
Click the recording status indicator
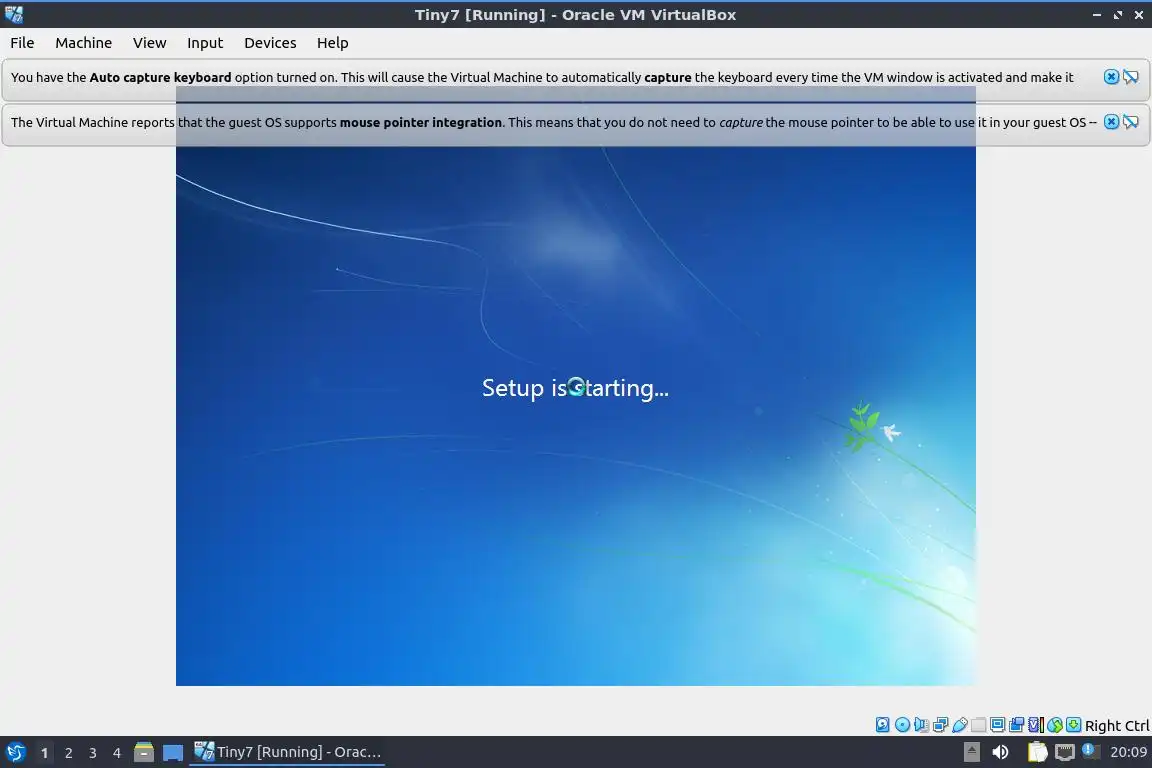point(1017,725)
